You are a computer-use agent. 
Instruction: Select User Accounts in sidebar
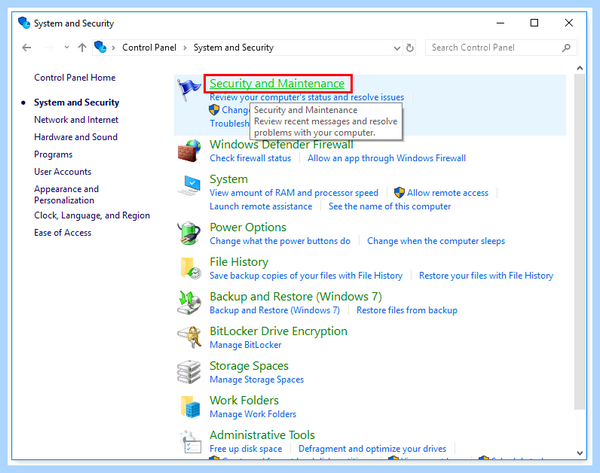[x=63, y=172]
